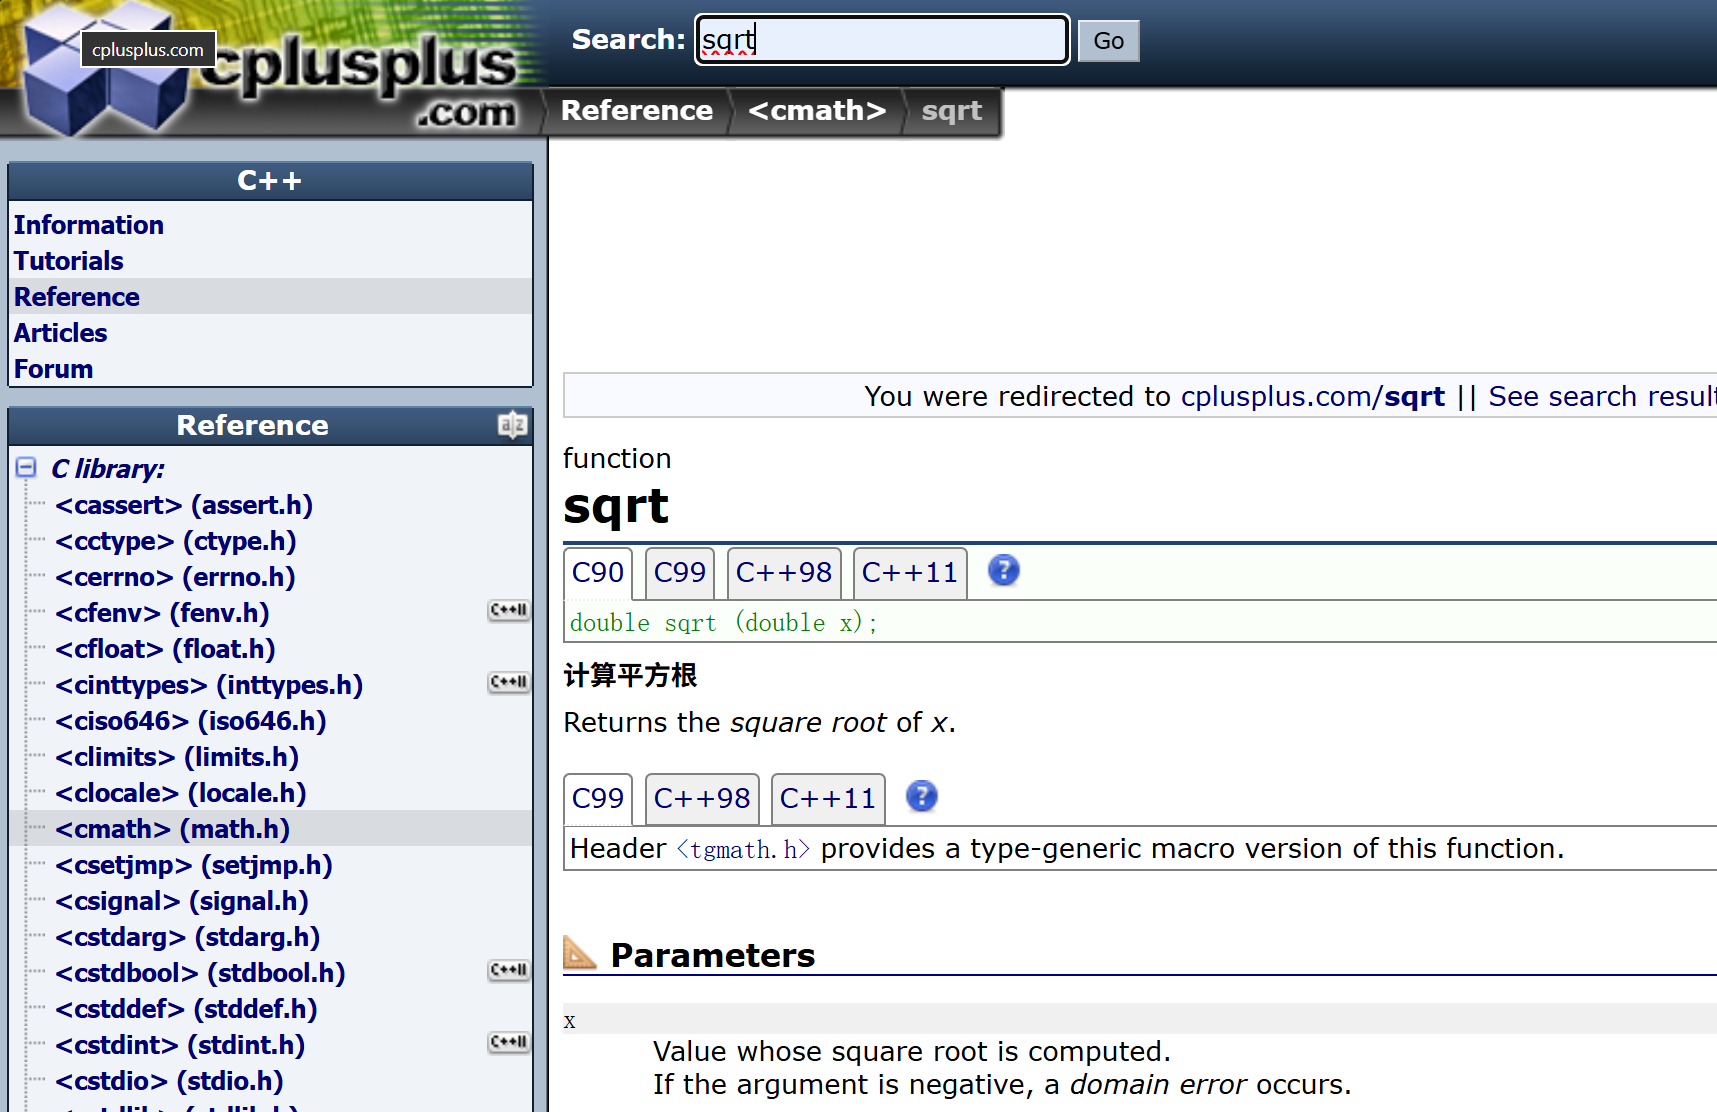Focus the Search input field
The width and height of the screenshot is (1717, 1112).
[x=882, y=40]
